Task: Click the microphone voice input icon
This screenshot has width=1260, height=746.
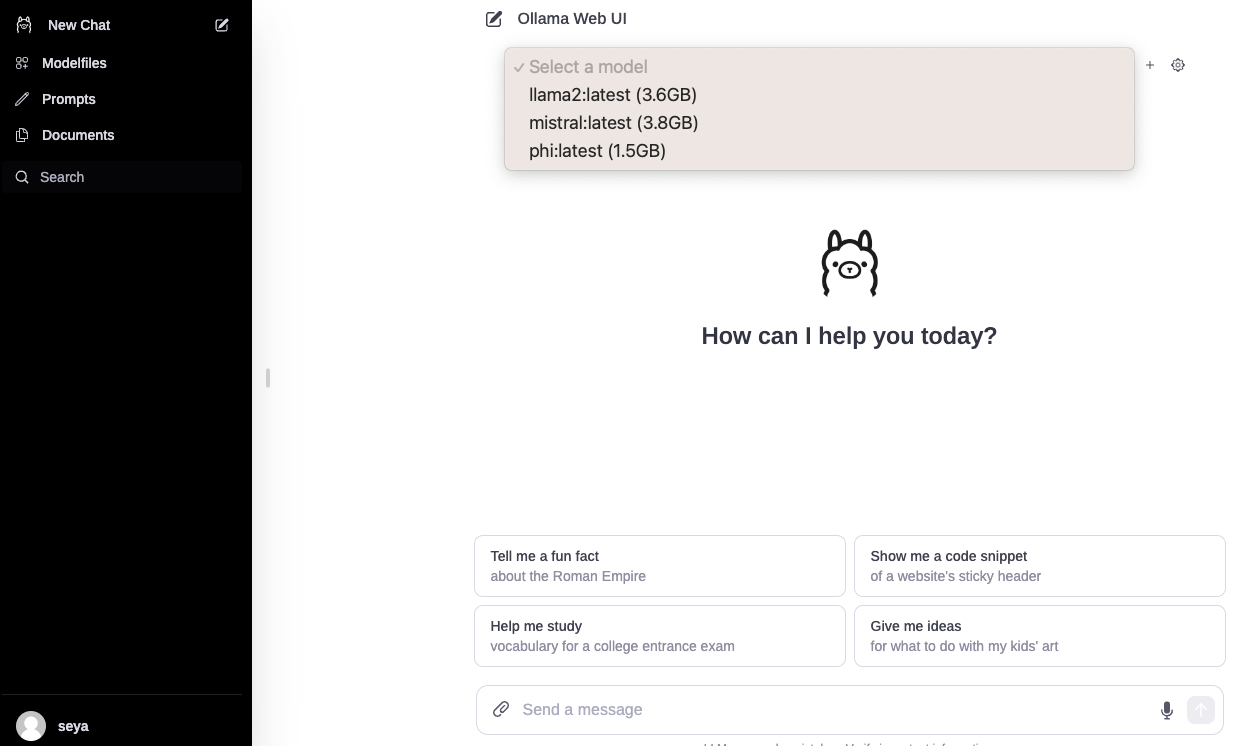Action: coord(1167,710)
